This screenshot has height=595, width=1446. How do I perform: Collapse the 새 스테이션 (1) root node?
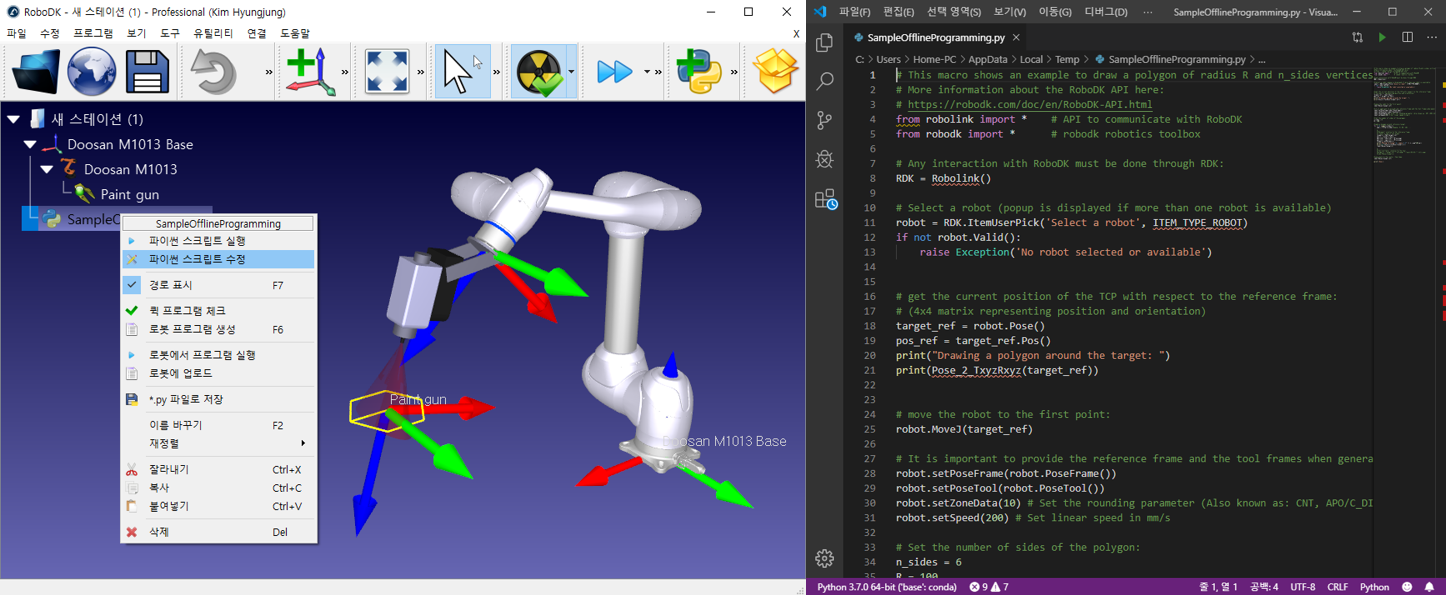click(13, 120)
